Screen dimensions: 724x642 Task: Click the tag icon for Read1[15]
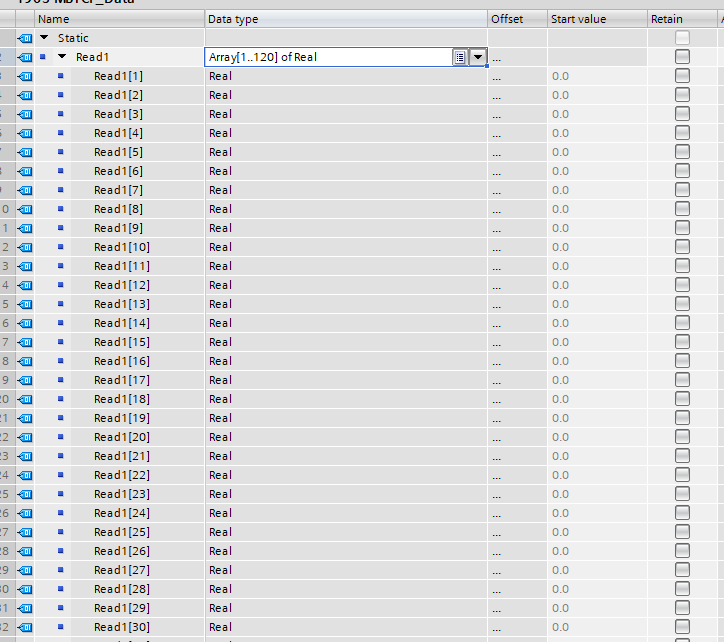click(25, 342)
